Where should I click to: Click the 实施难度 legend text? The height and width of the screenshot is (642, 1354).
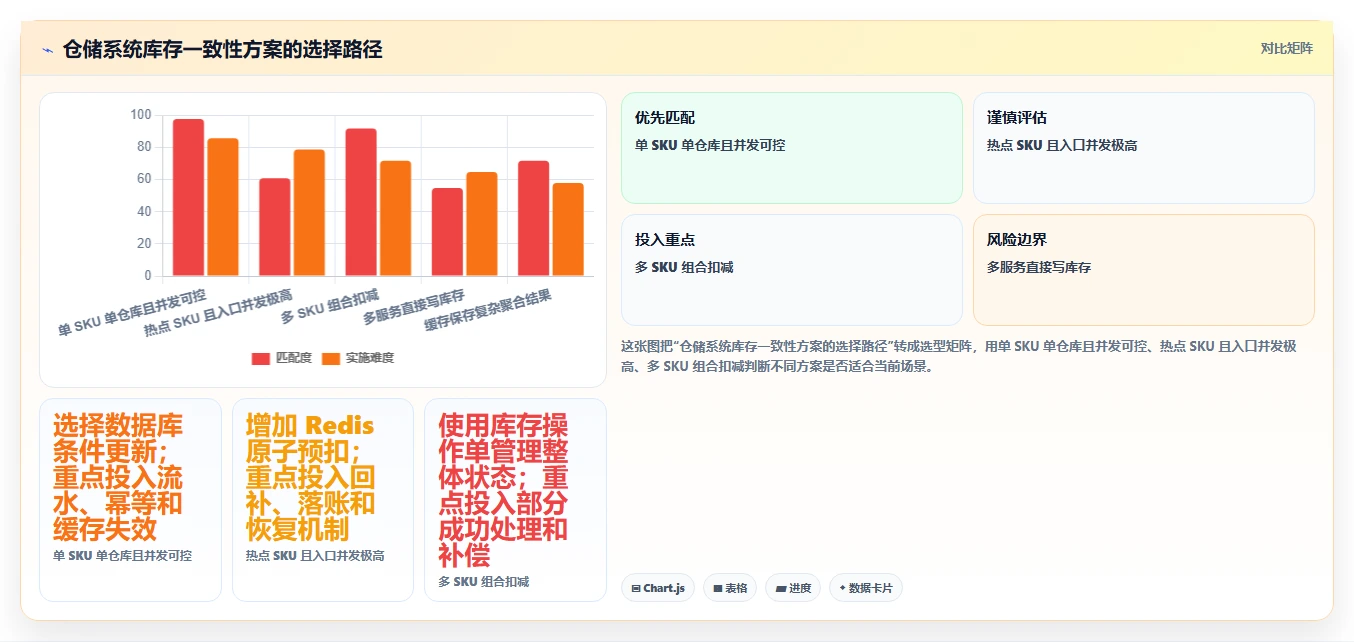(x=370, y=358)
